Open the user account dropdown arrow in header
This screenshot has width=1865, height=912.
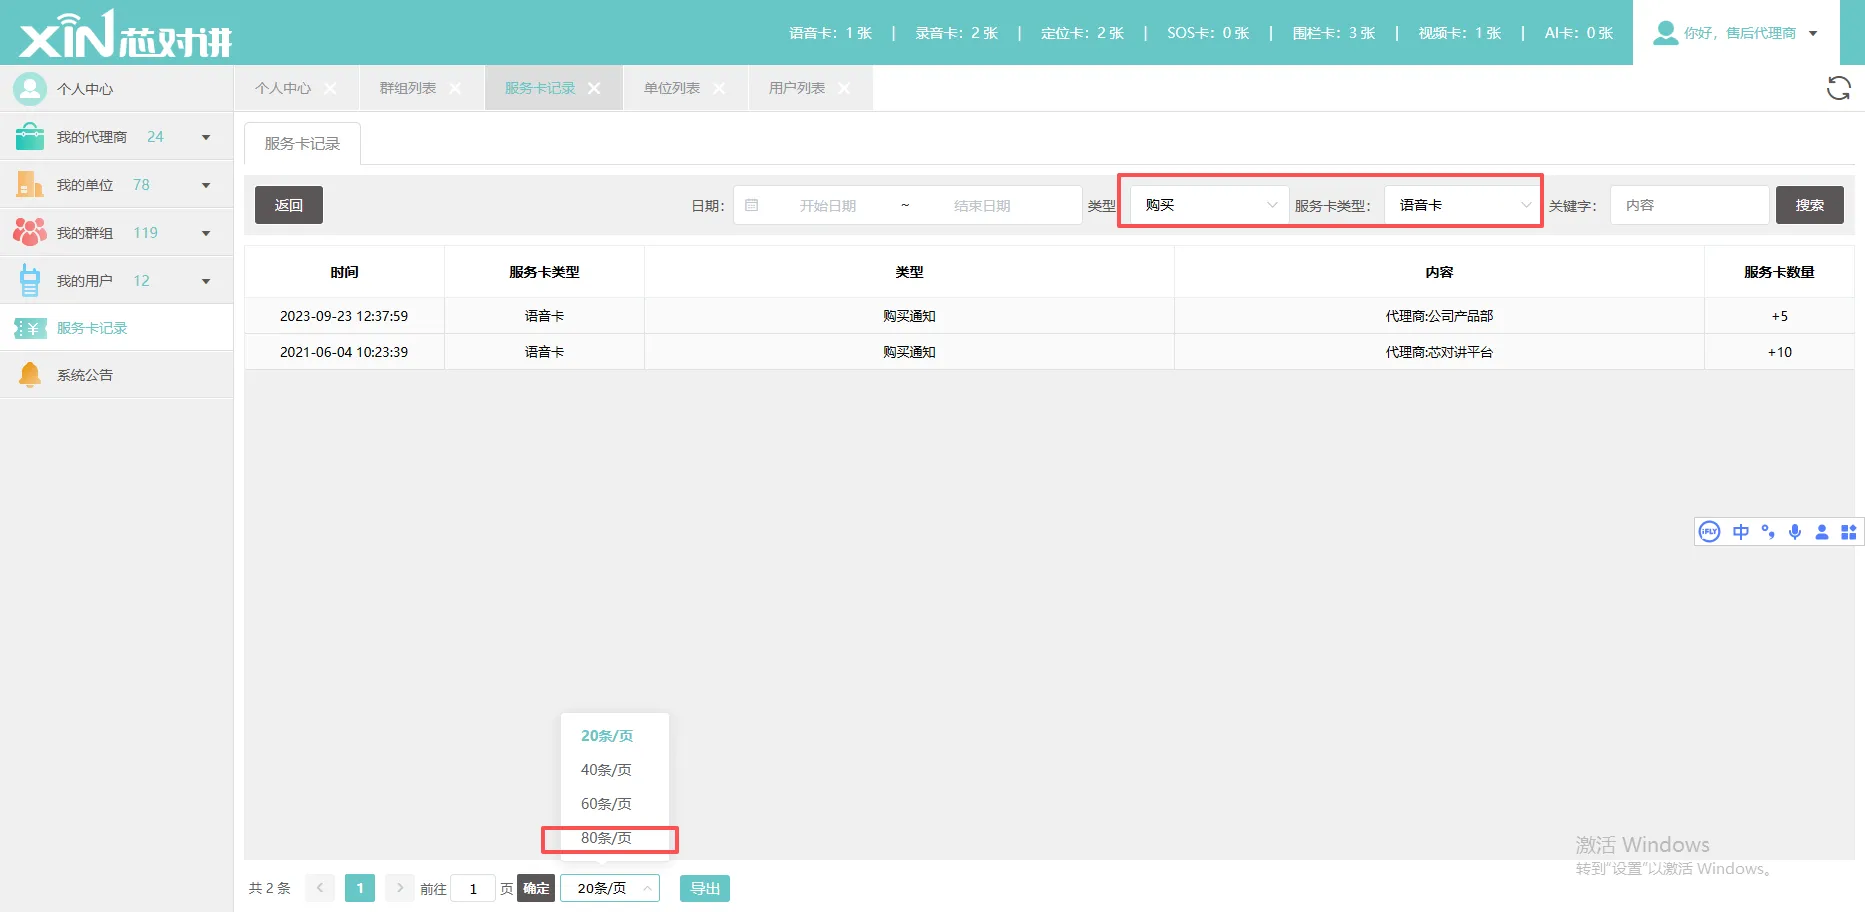coord(1813,33)
